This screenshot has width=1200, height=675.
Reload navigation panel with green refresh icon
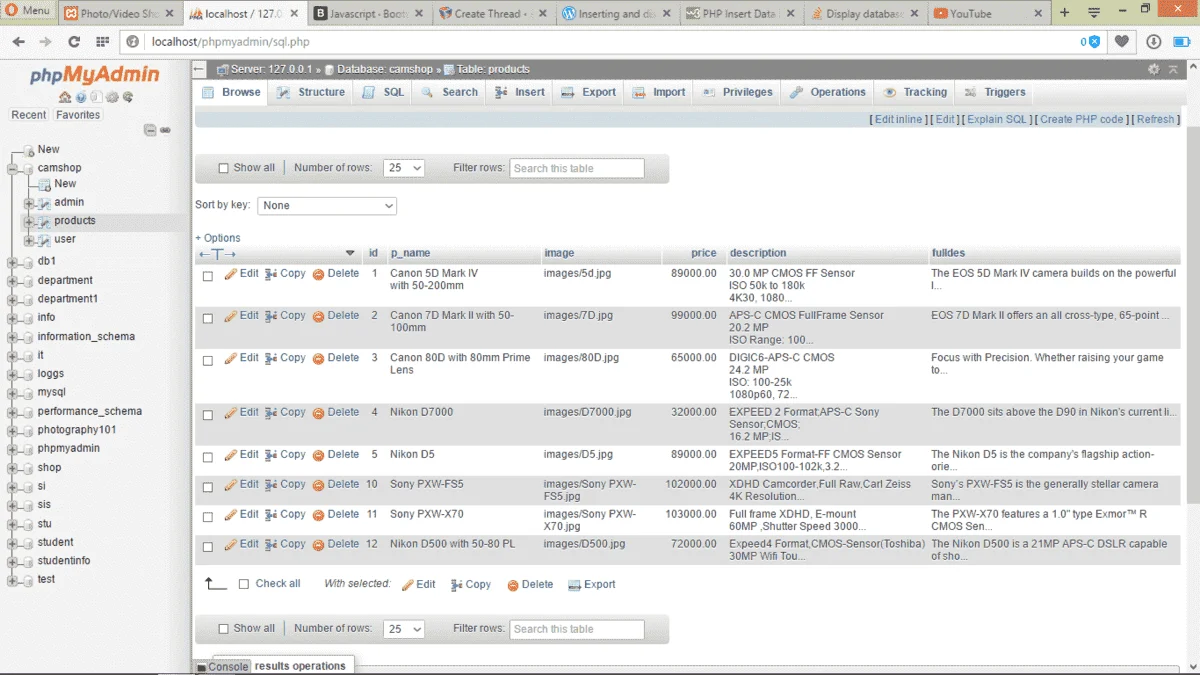[128, 97]
